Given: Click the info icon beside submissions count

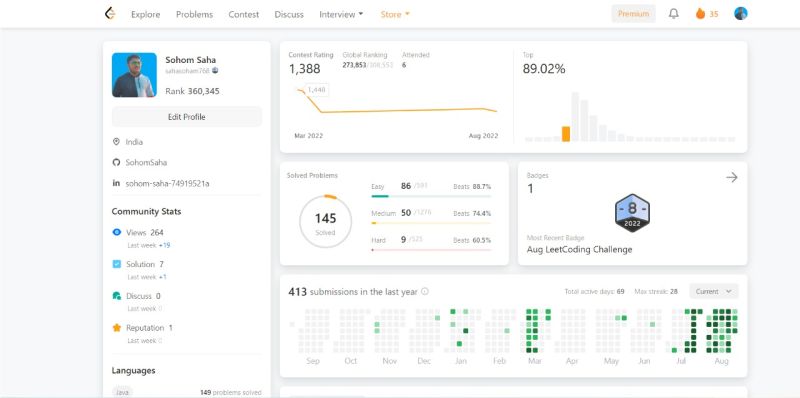Looking at the screenshot, I should [x=424, y=291].
